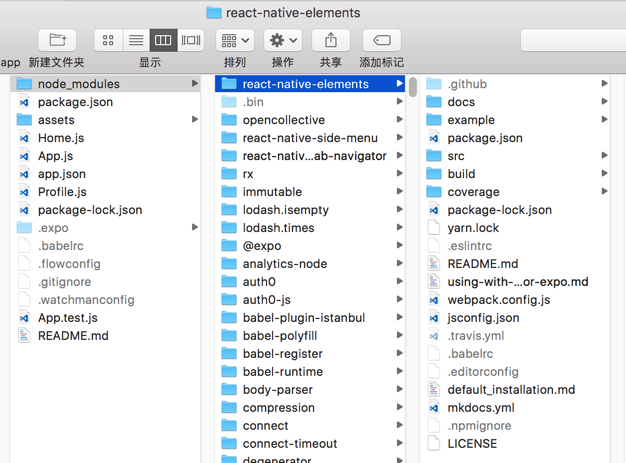Open the .bin folder

(310, 102)
